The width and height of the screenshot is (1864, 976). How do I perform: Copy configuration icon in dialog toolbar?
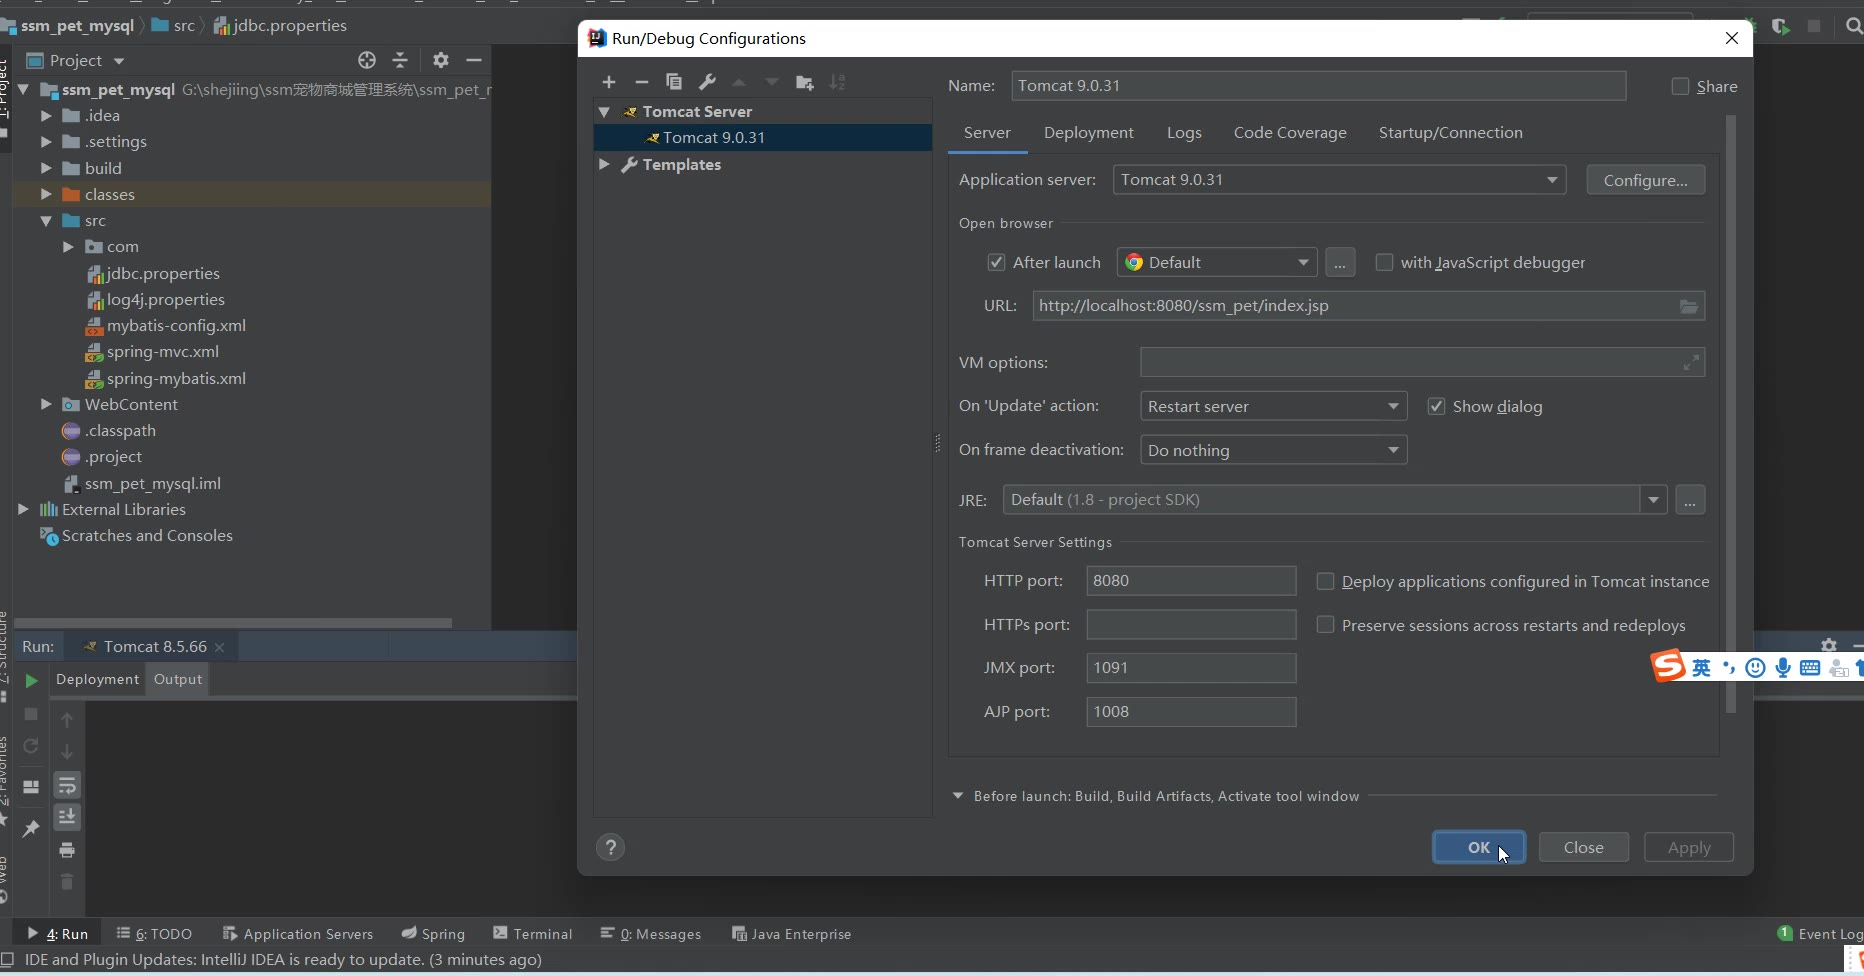coord(674,82)
